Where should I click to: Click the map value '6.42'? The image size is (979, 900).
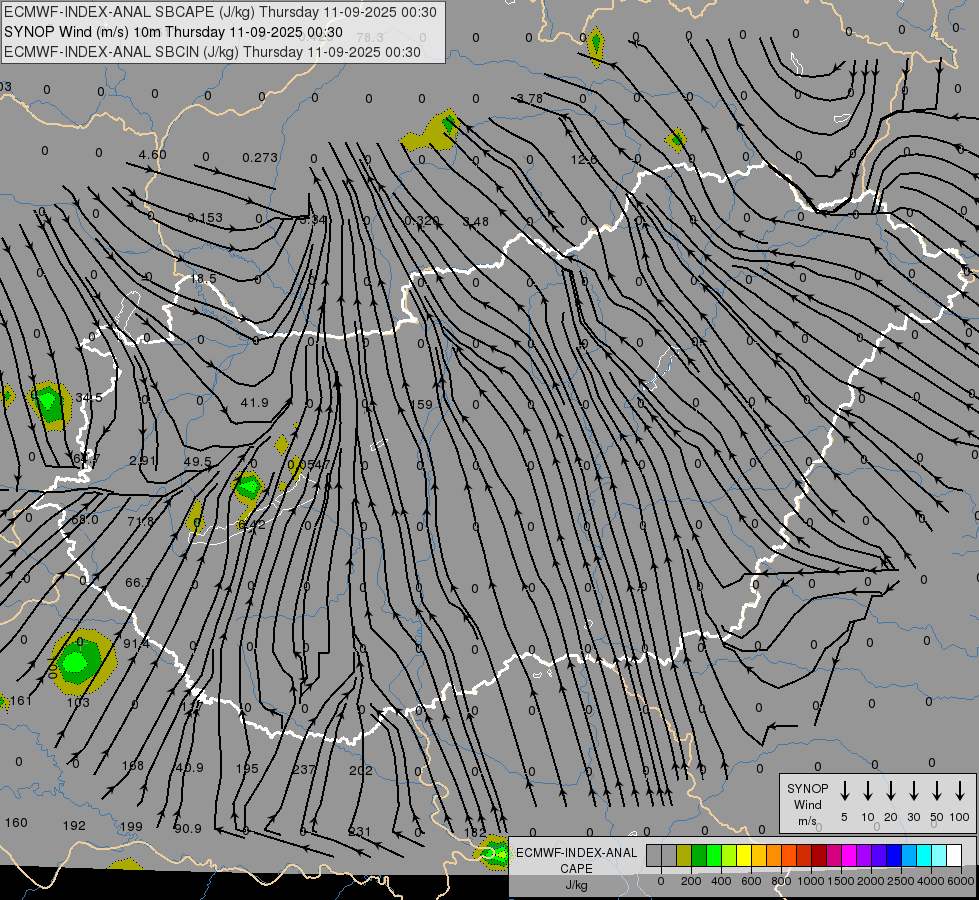point(251,524)
